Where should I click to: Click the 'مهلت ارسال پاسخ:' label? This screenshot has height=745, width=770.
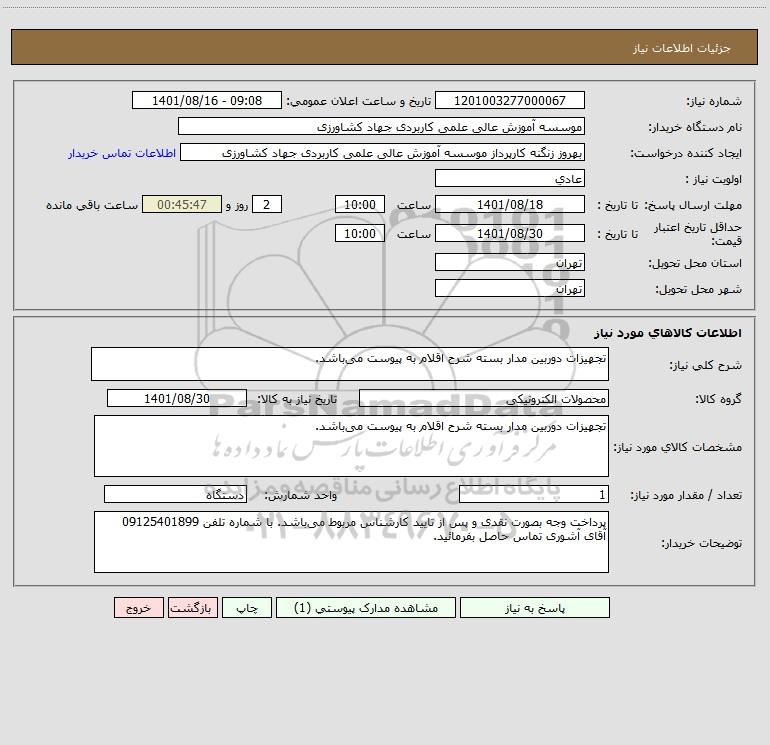[x=693, y=205]
